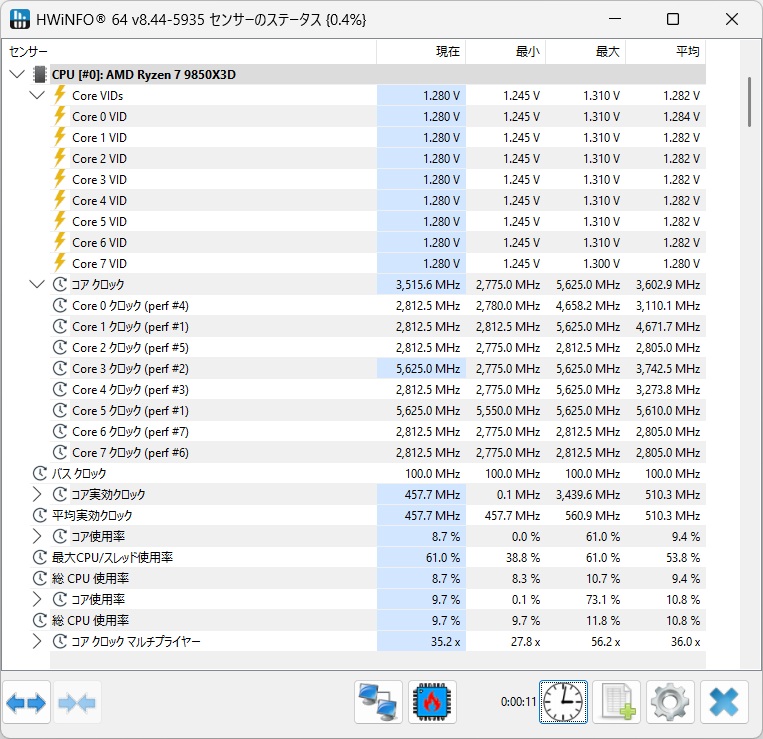Open sensor settings with the gear icon
Screen dimensions: 763x739
pyautogui.click(x=670, y=703)
